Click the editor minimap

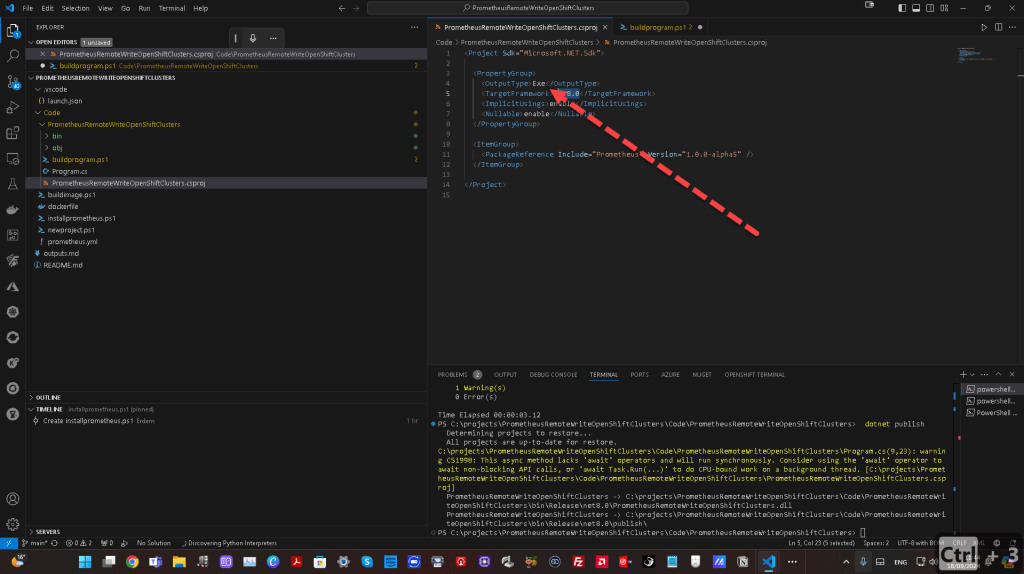click(976, 56)
